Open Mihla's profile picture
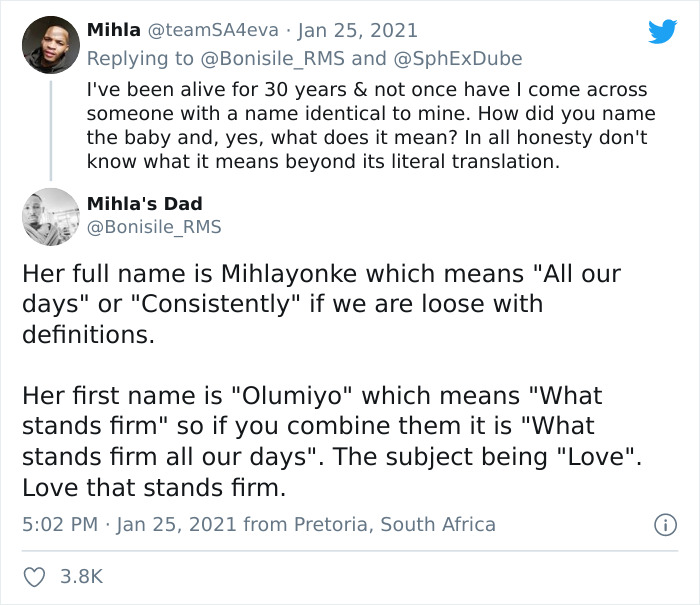 [x=51, y=45]
